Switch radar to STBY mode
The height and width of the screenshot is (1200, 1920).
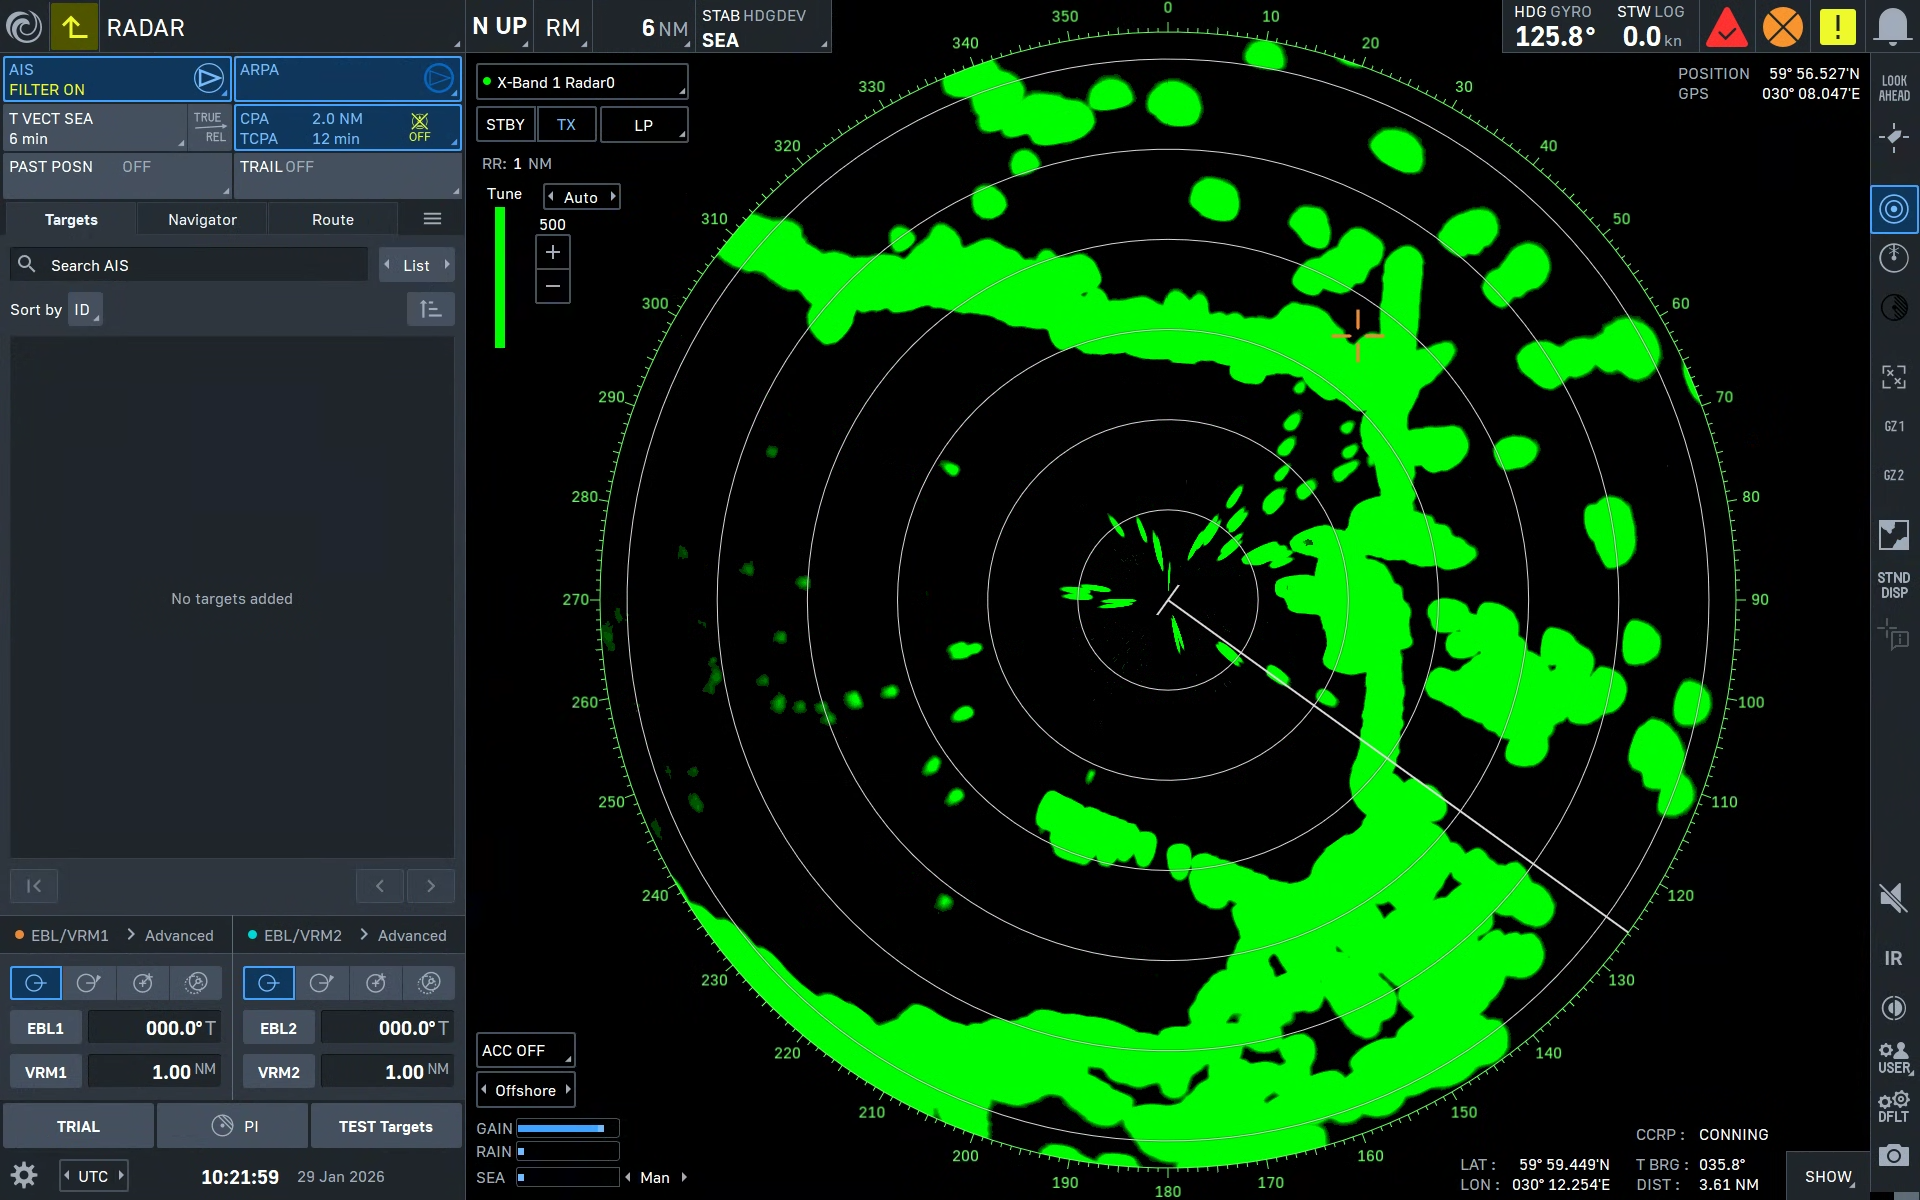tap(505, 125)
